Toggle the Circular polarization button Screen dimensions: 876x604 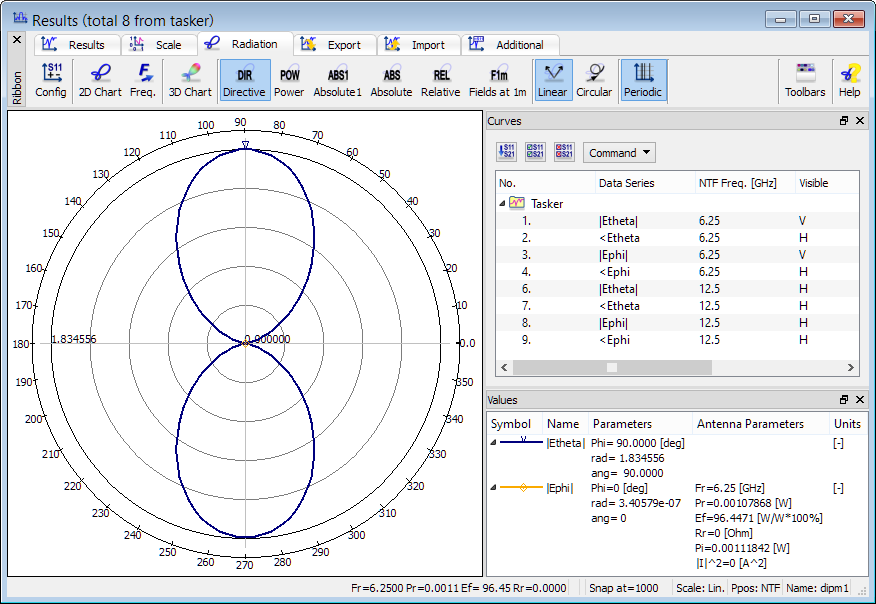click(594, 80)
